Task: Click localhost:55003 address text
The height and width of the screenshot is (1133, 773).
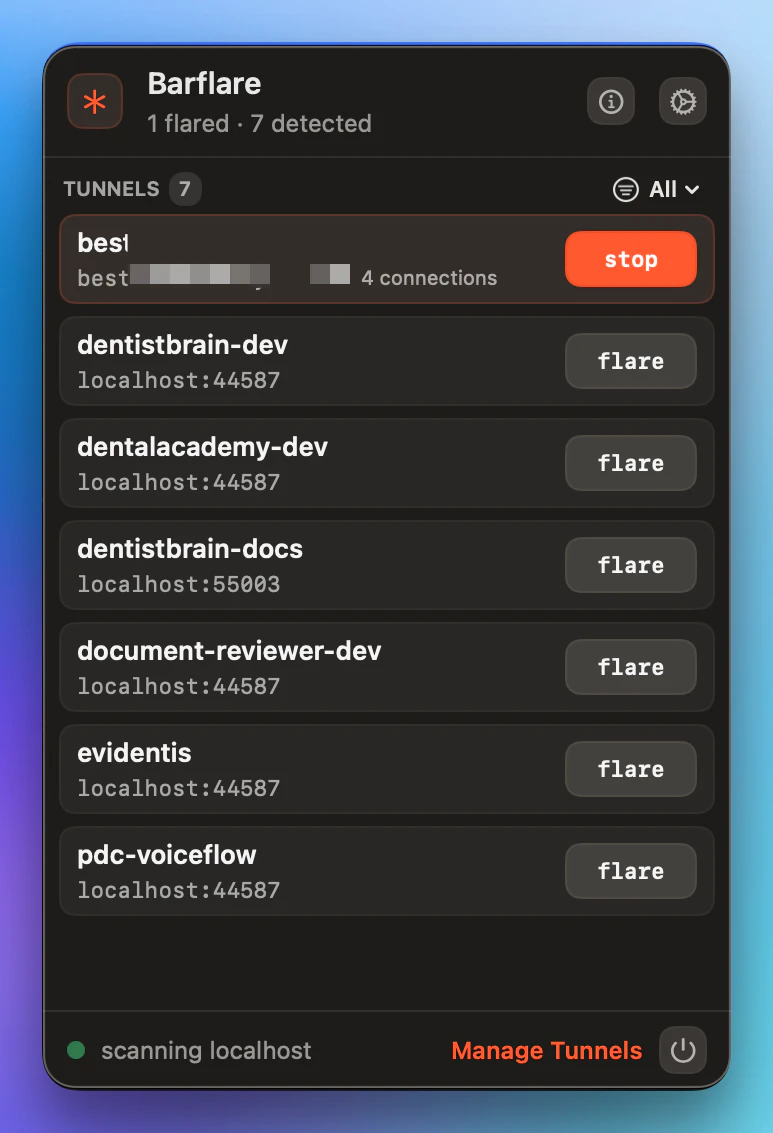Action: 178,584
